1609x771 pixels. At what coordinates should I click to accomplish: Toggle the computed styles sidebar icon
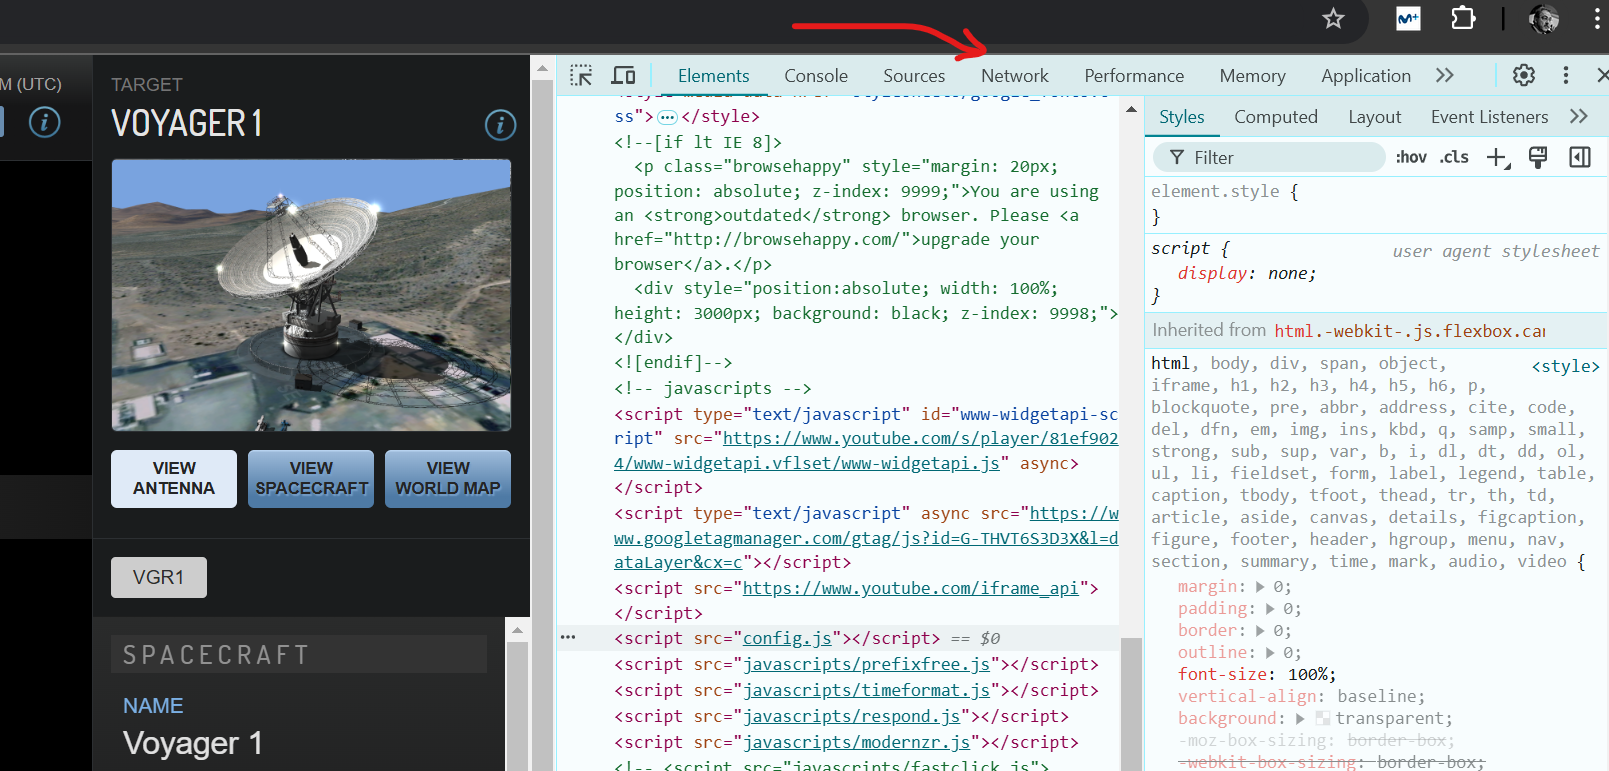pyautogui.click(x=1580, y=158)
